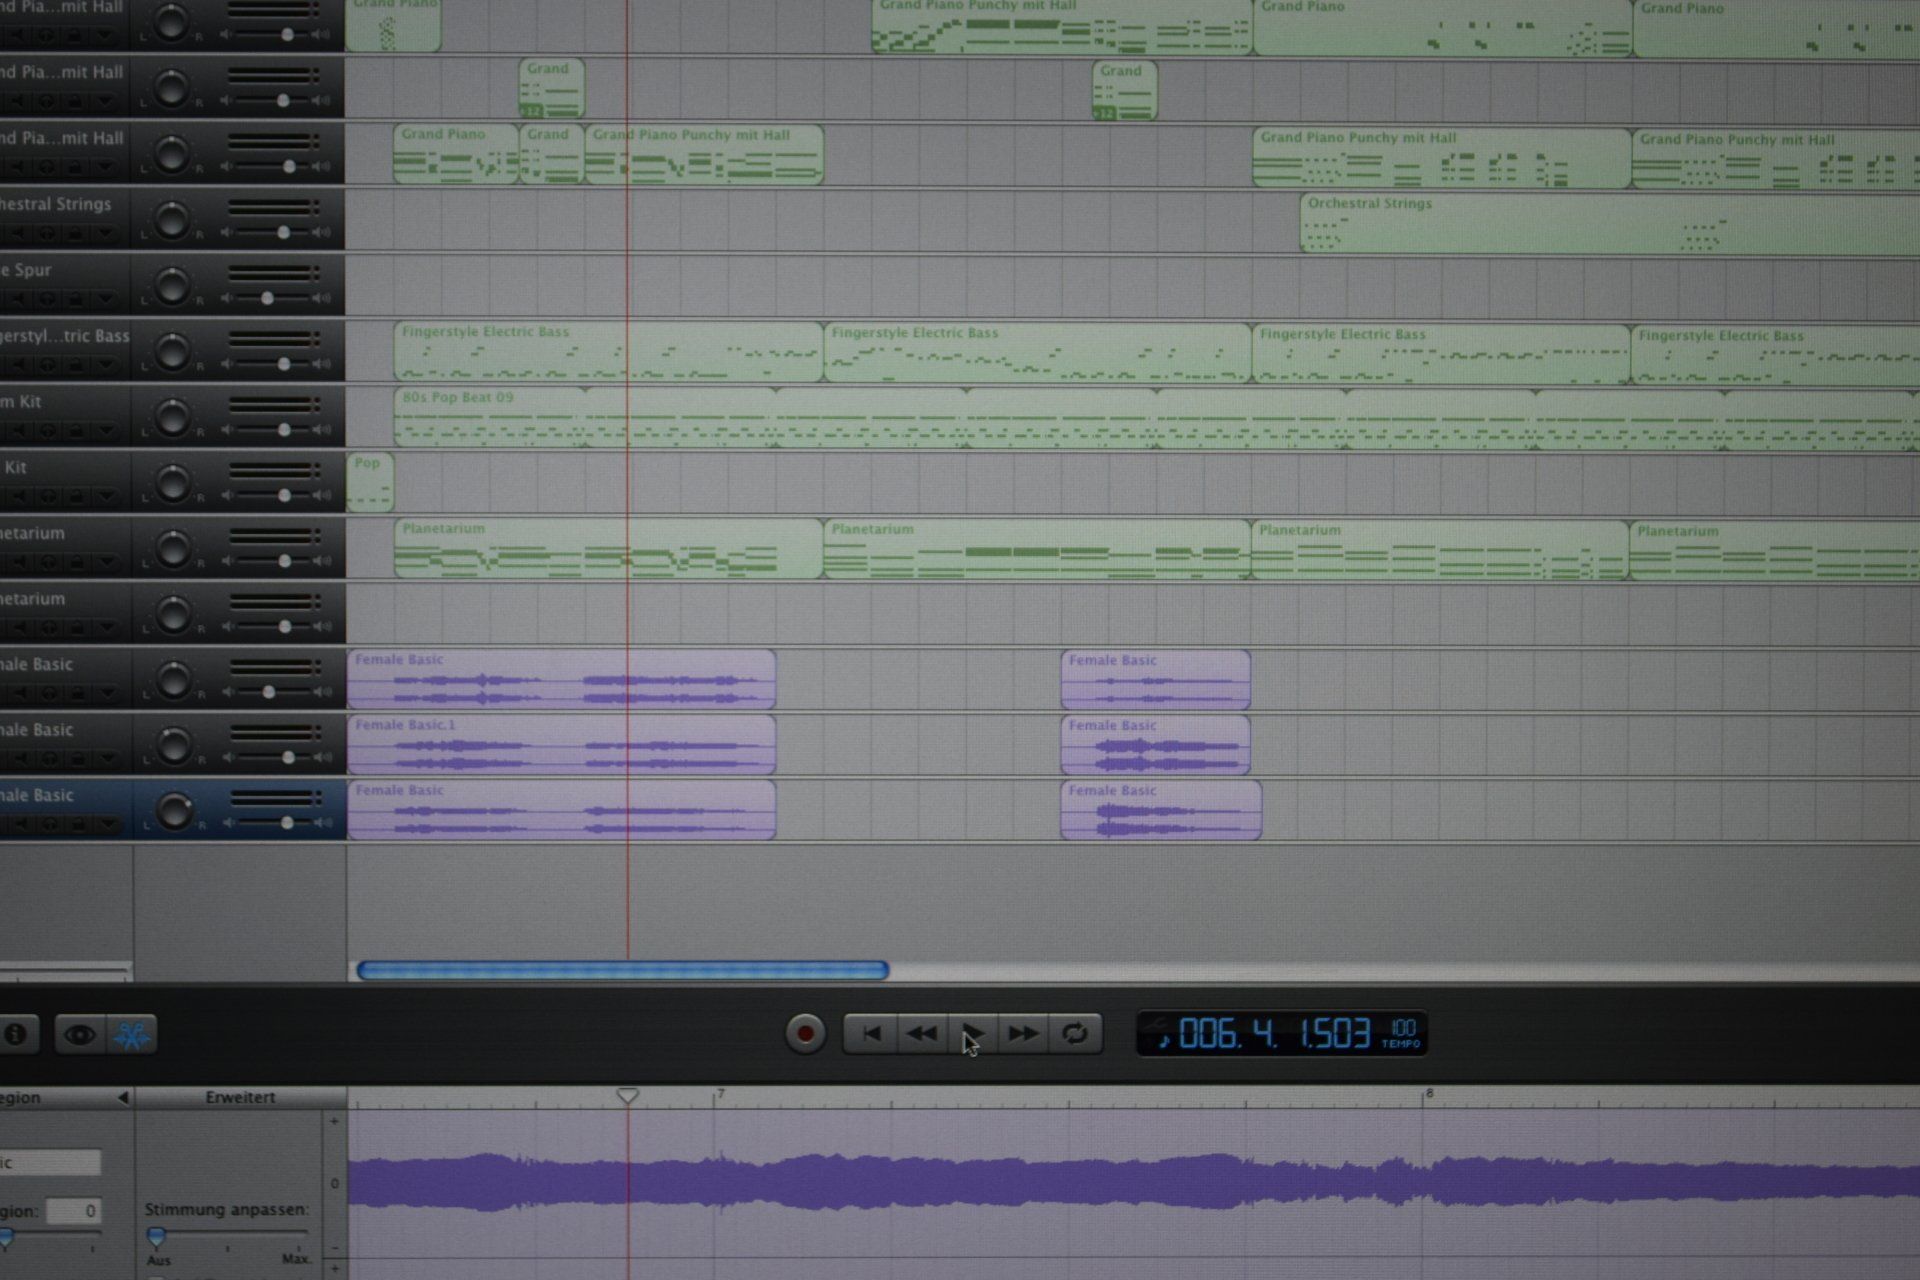Expand automation triangle on selected Female Basic track
This screenshot has height=1280, width=1920.
(105, 825)
